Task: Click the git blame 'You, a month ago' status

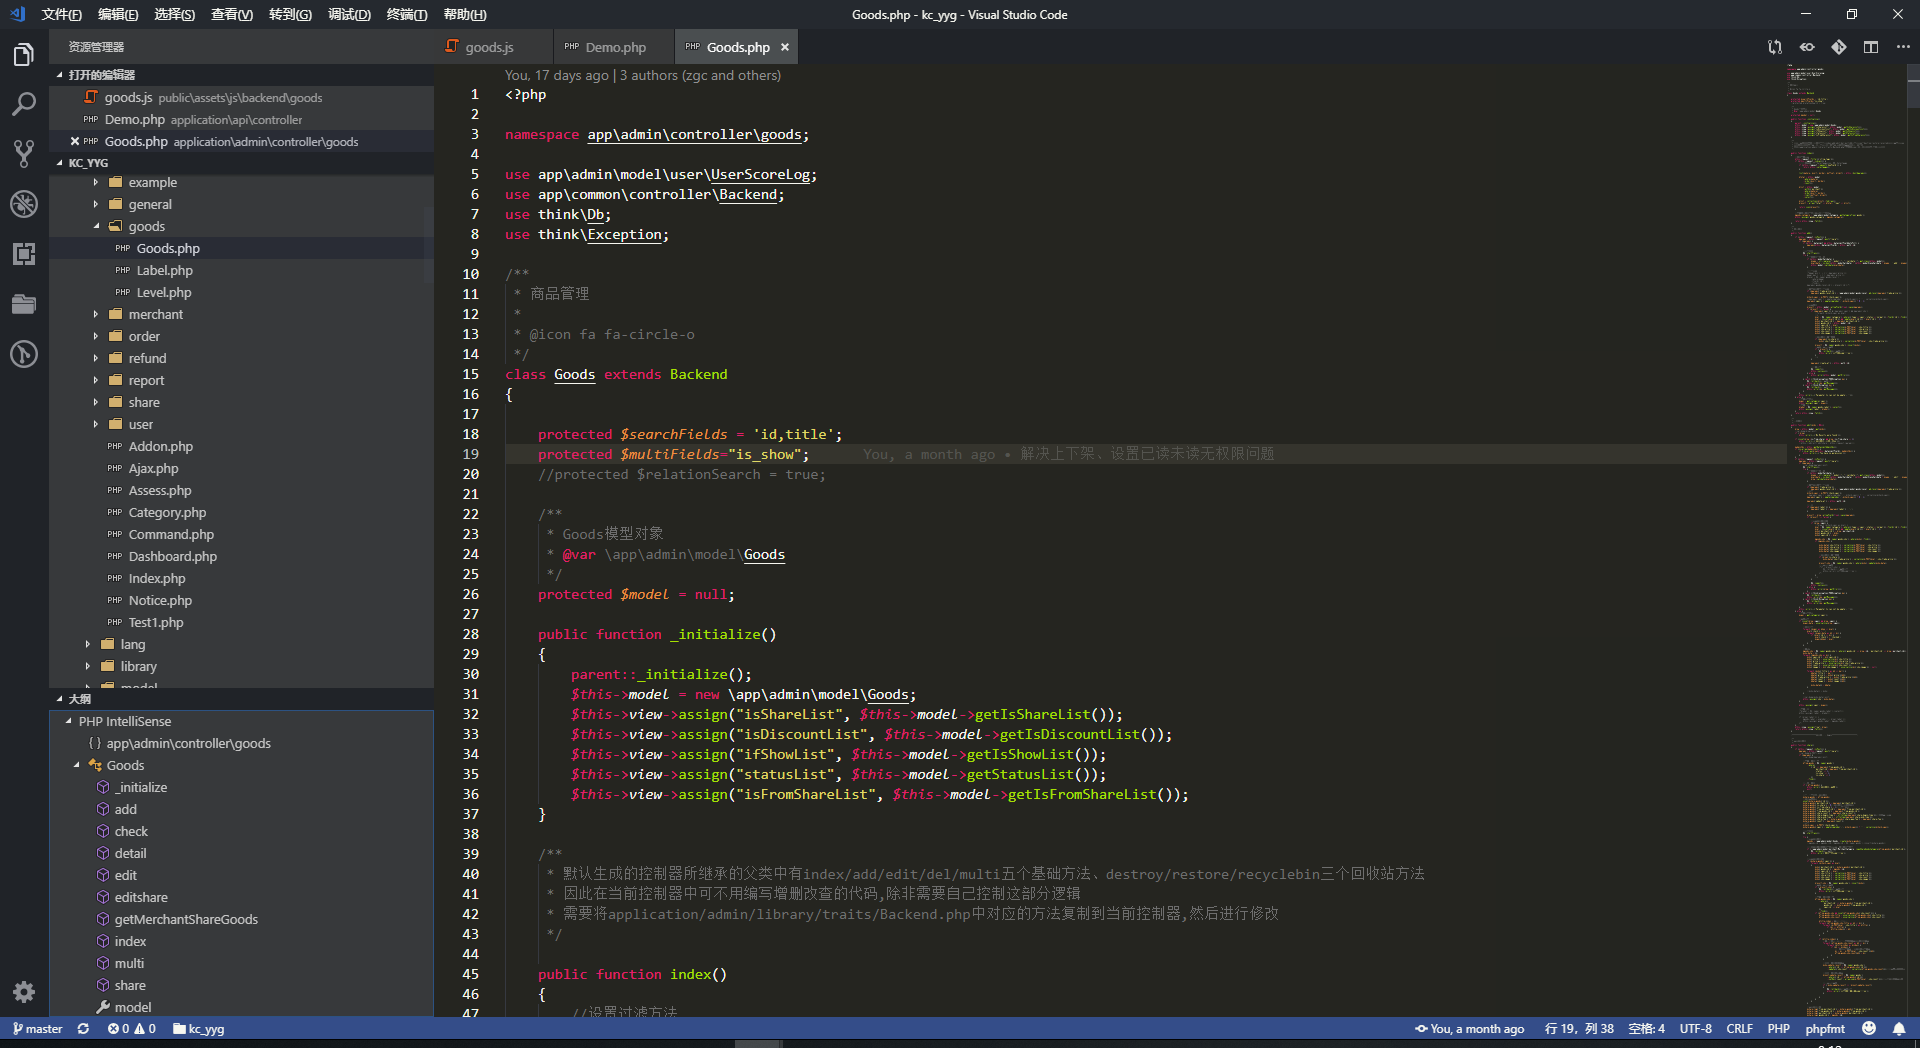Action: click(1469, 1028)
